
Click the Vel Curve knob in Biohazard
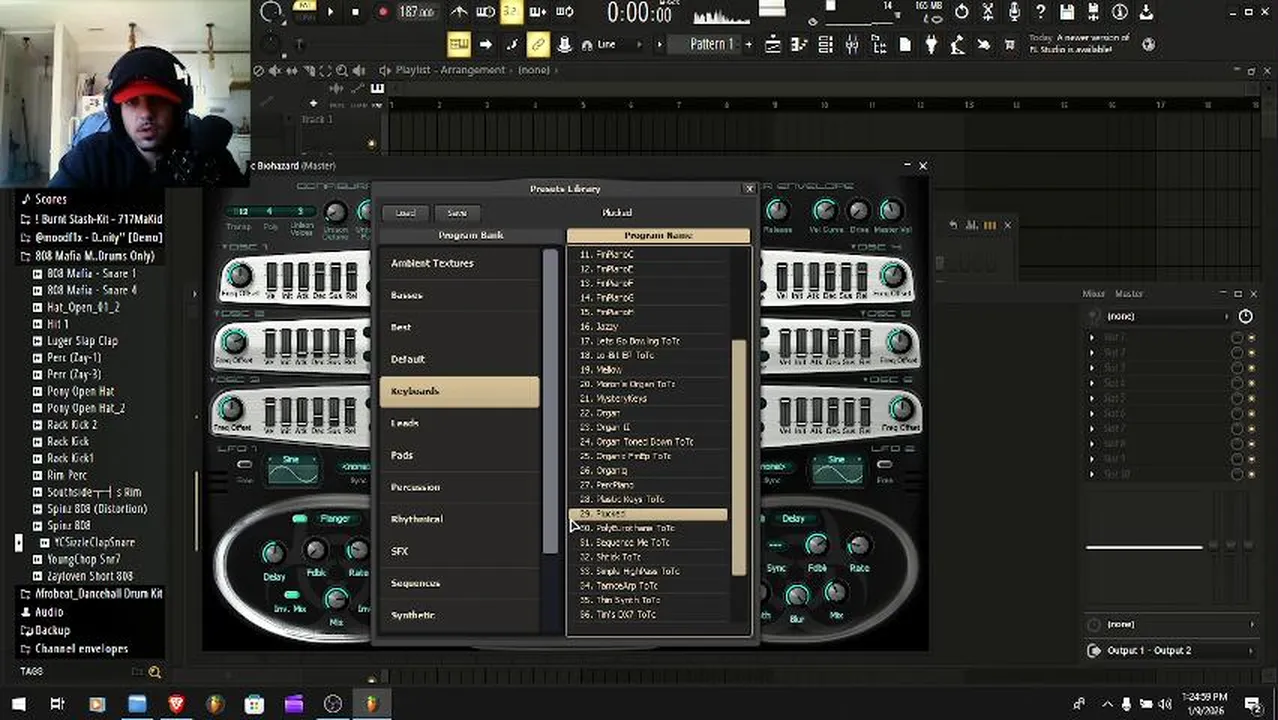click(824, 211)
